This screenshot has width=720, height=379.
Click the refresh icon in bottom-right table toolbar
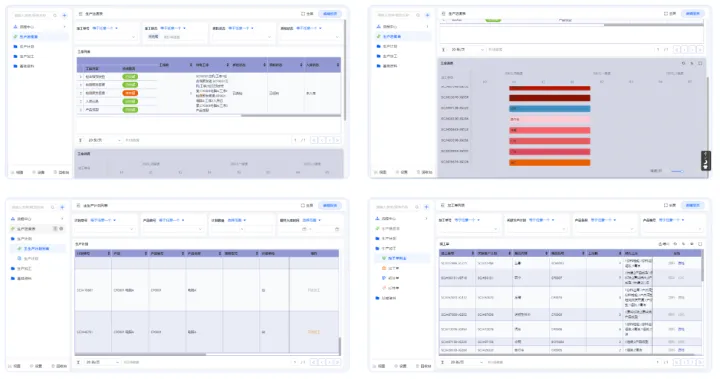point(675,244)
